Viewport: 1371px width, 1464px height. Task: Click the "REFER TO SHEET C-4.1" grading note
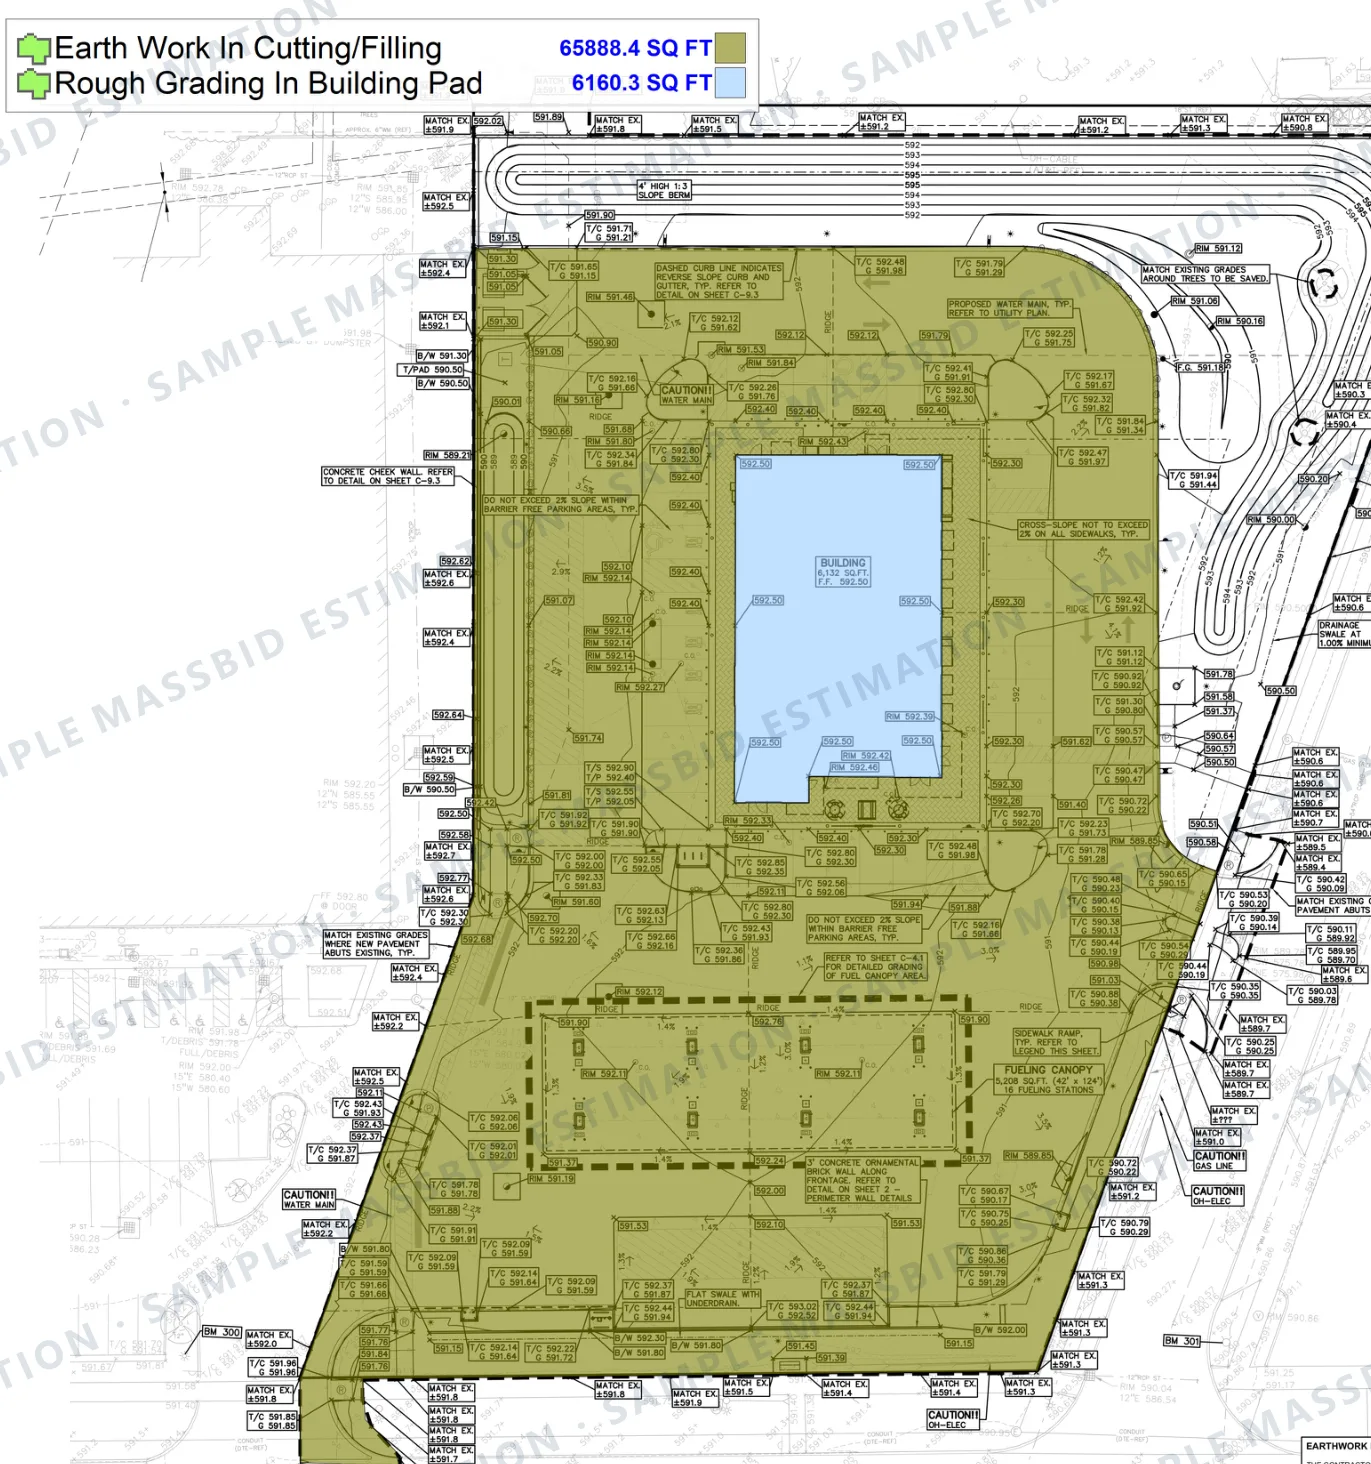(x=874, y=967)
